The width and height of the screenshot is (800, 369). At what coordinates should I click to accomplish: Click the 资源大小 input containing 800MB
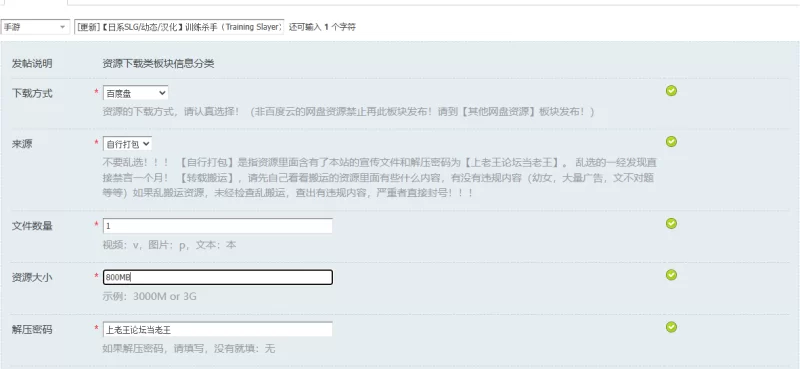pyautogui.click(x=218, y=277)
